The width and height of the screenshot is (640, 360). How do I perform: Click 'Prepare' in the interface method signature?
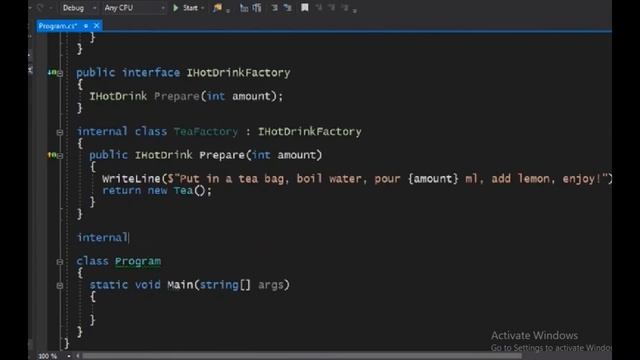click(177, 96)
